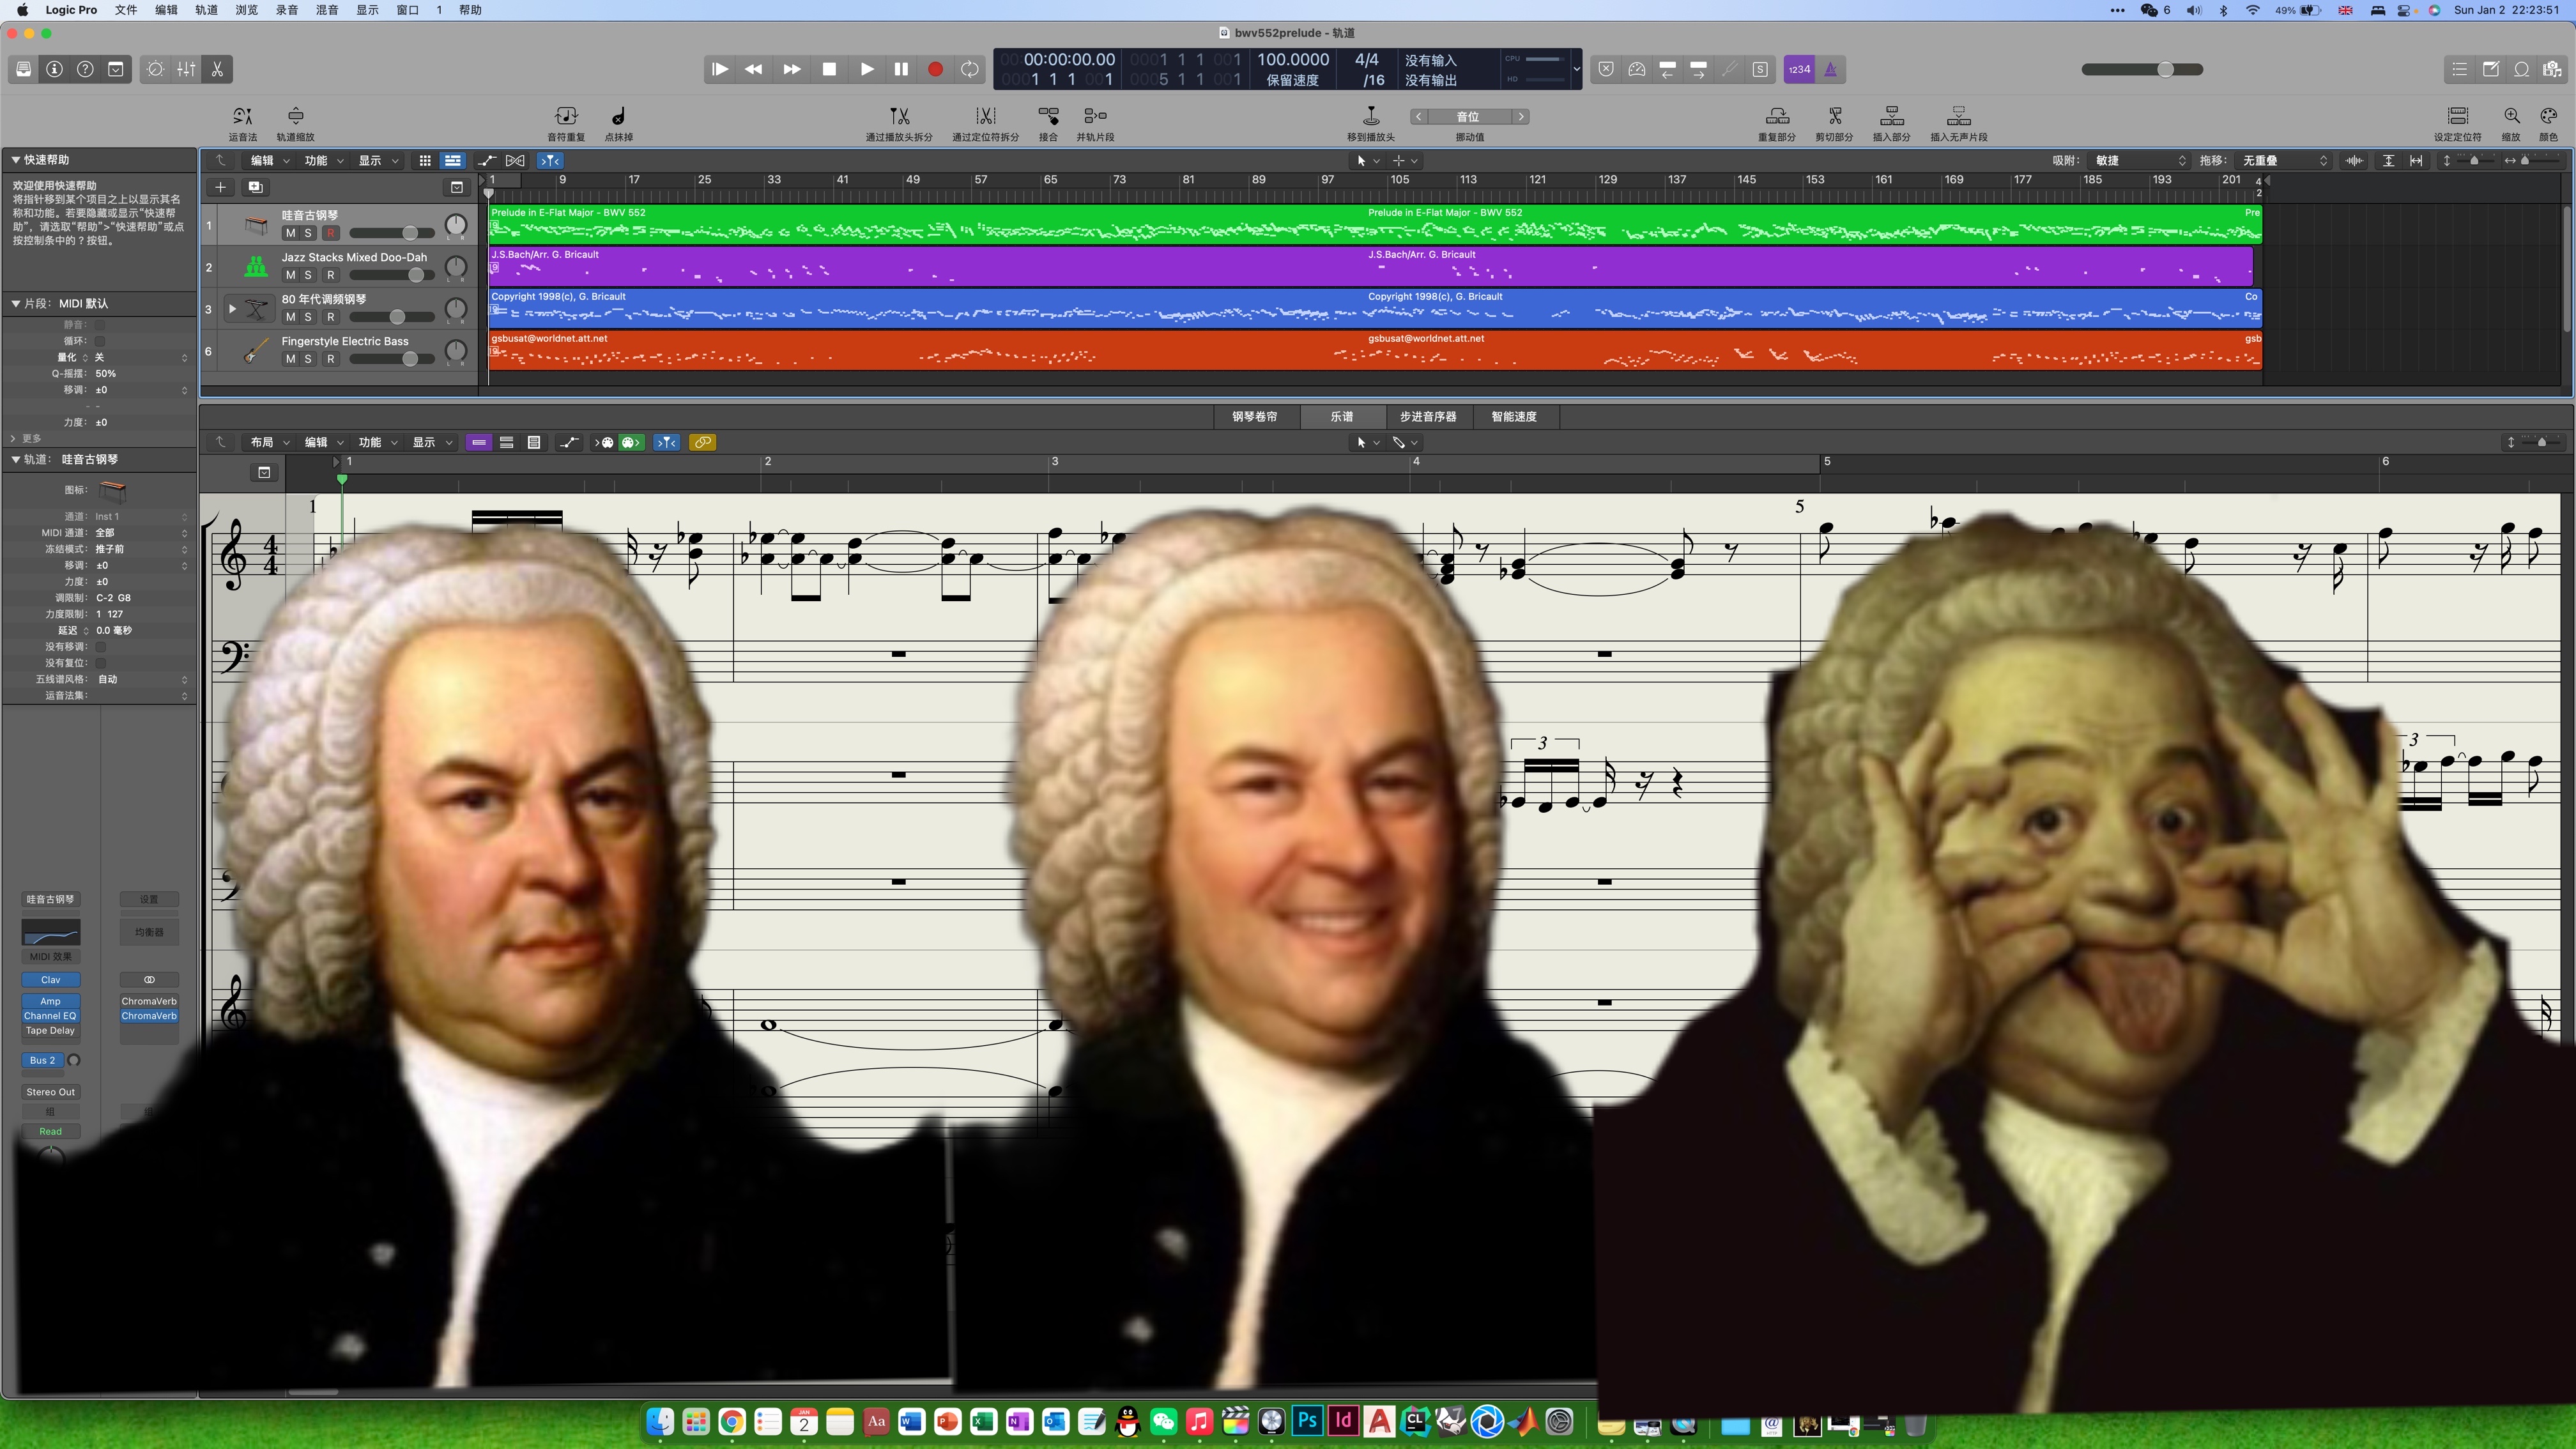The height and width of the screenshot is (1449, 2576).
Task: Click the MIDI link button in score editor
Action: (x=702, y=442)
